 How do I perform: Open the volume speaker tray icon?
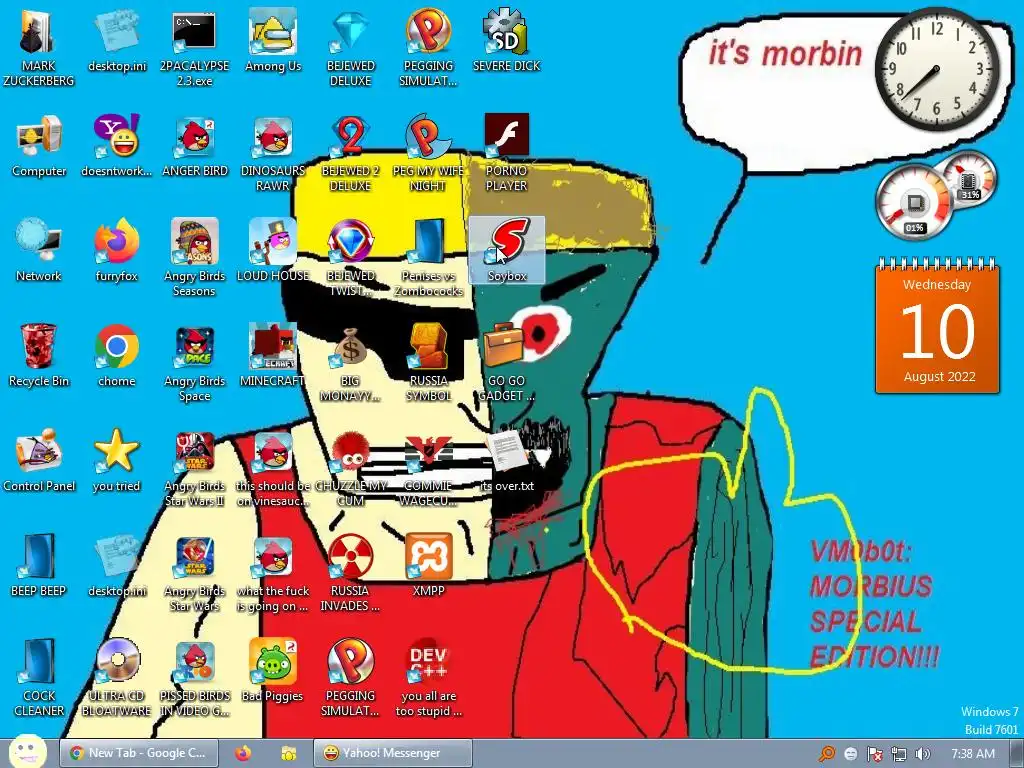pyautogui.click(x=923, y=754)
